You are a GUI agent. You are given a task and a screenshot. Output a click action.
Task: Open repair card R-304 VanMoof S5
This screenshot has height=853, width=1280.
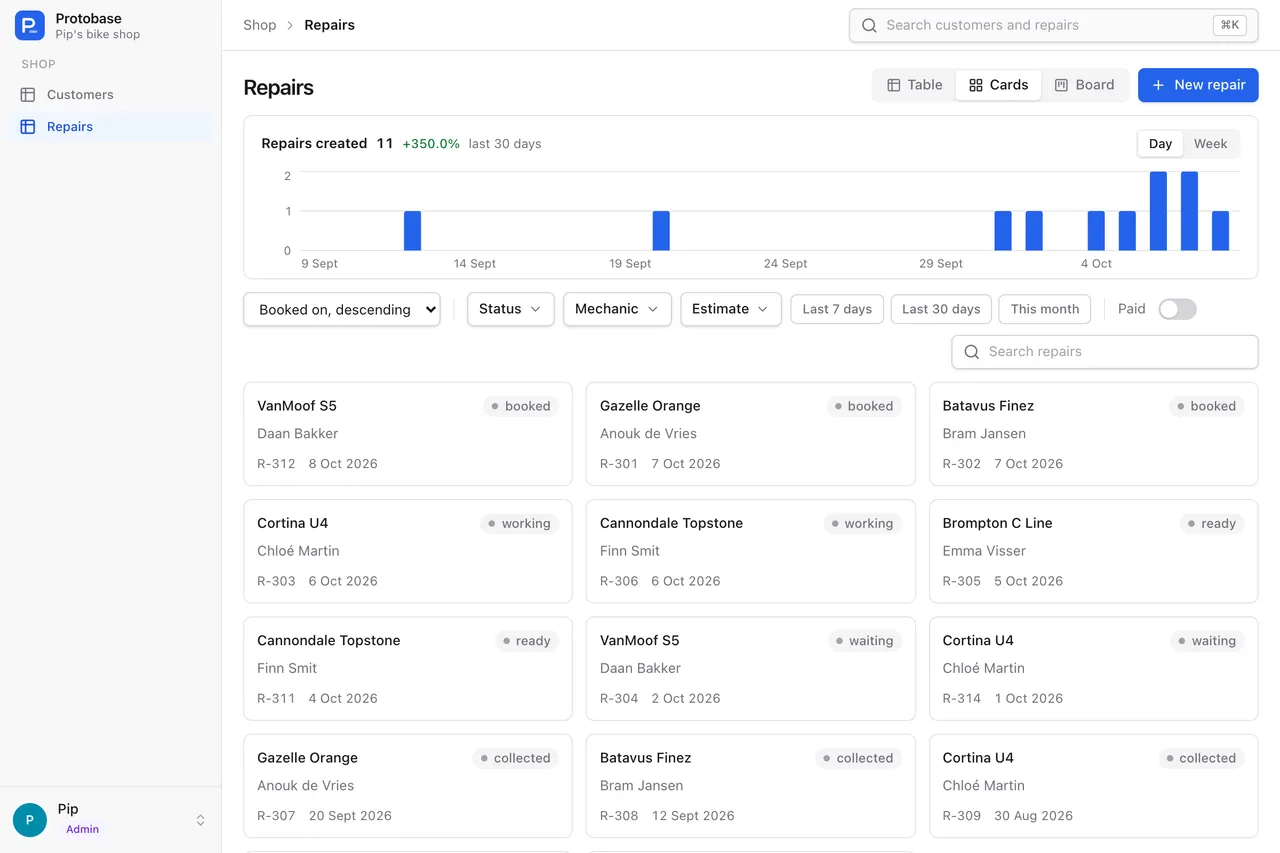click(x=750, y=669)
